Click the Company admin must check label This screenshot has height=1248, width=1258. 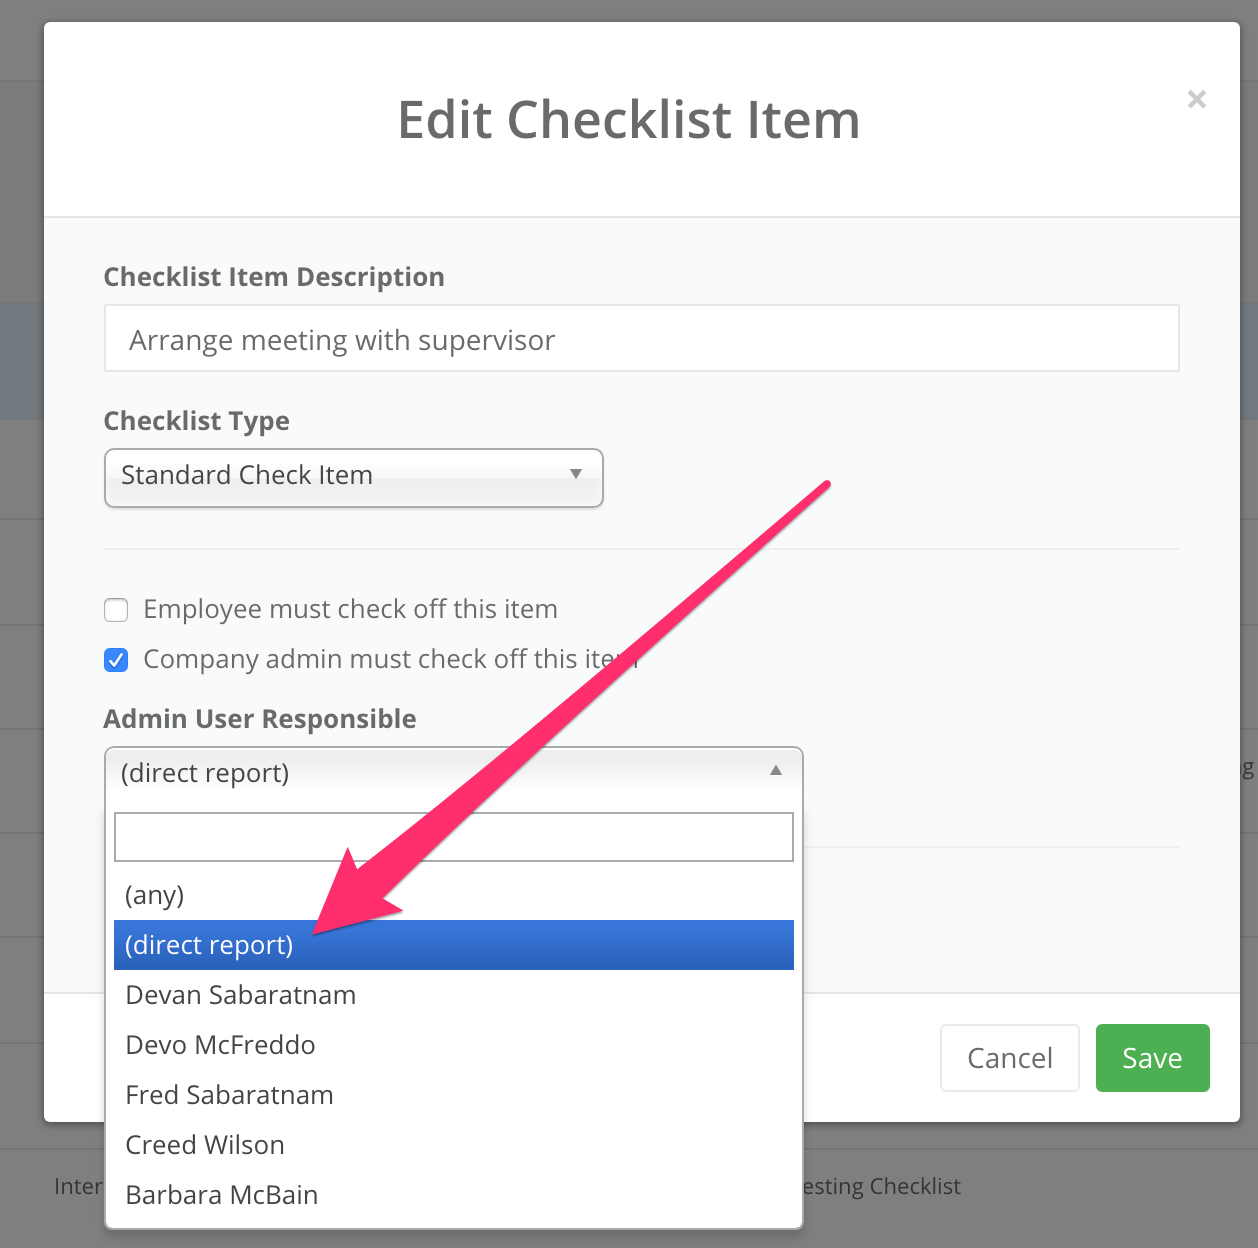pyautogui.click(x=390, y=659)
